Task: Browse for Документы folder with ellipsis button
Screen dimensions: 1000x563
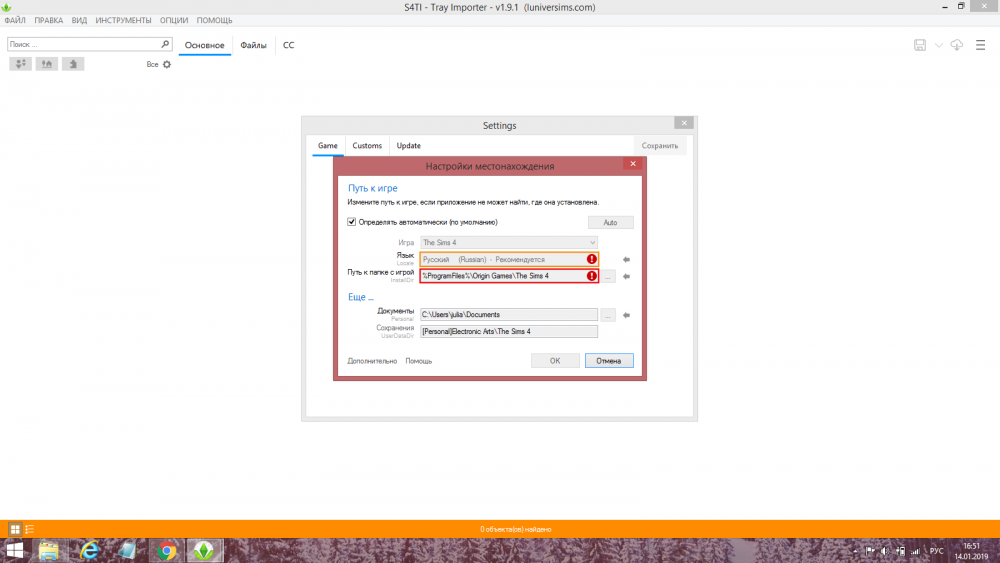Action: 608,315
